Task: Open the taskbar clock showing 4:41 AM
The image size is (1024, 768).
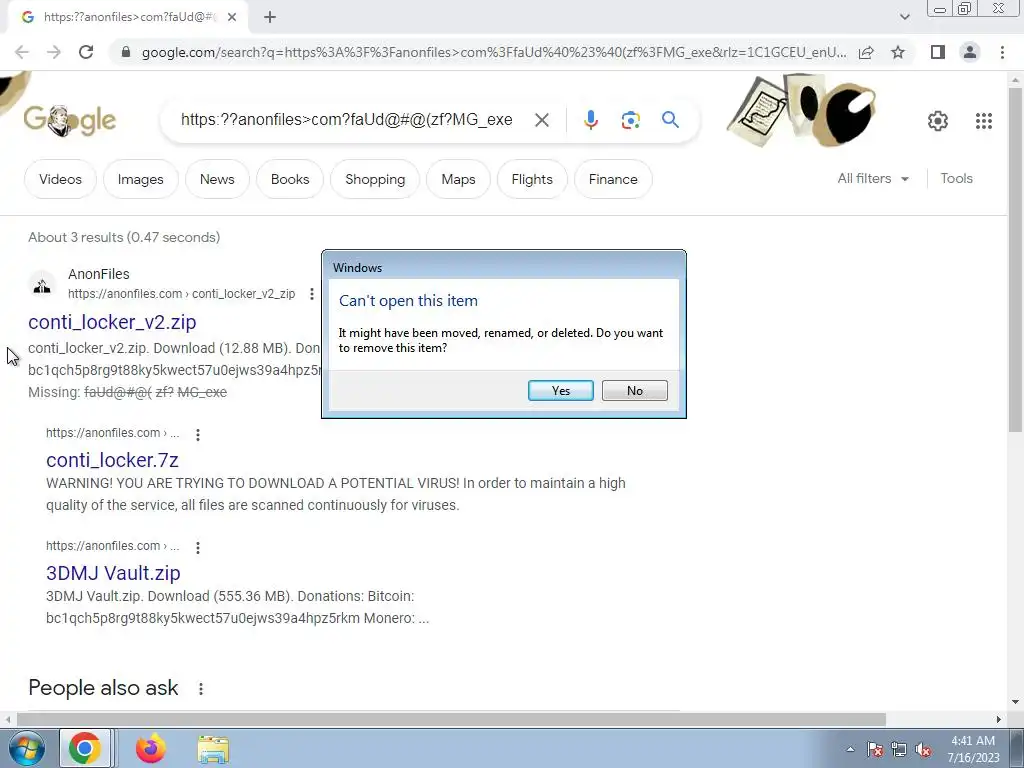Action: (973, 749)
